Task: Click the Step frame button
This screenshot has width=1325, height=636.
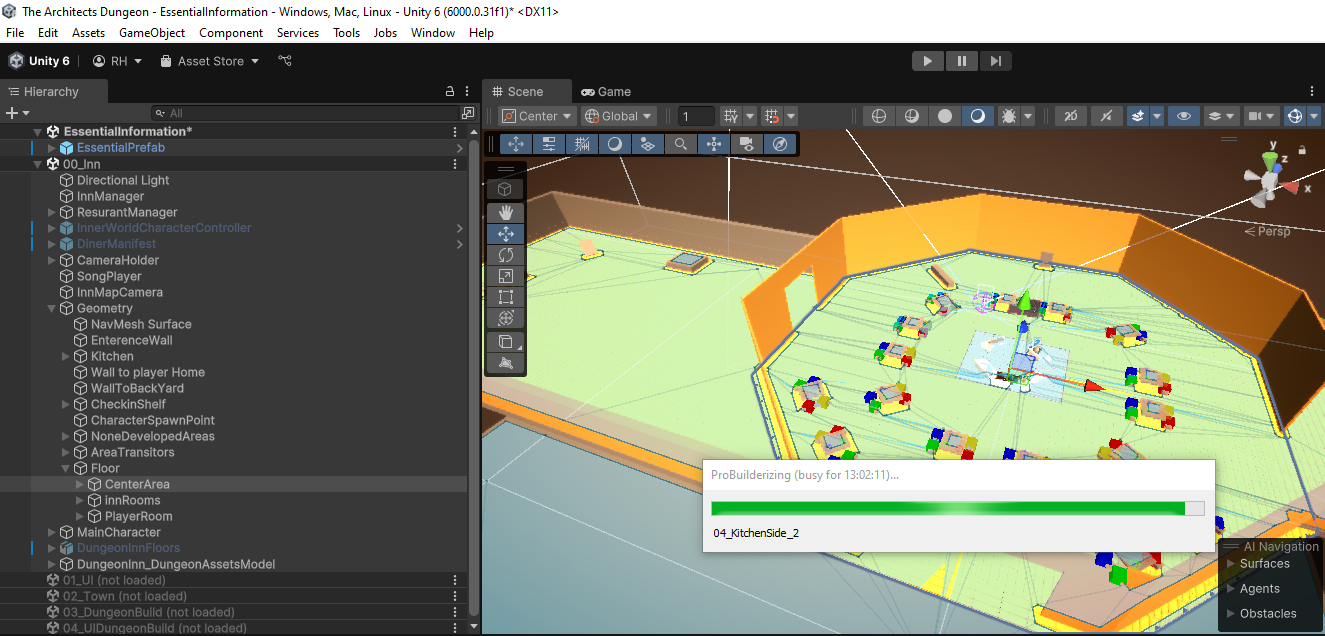Action: click(x=995, y=61)
